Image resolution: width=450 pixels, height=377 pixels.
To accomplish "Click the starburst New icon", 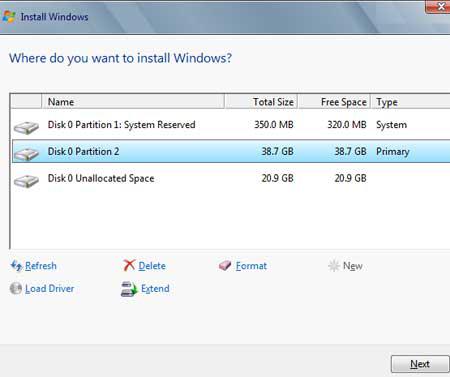I will pyautogui.click(x=334, y=266).
